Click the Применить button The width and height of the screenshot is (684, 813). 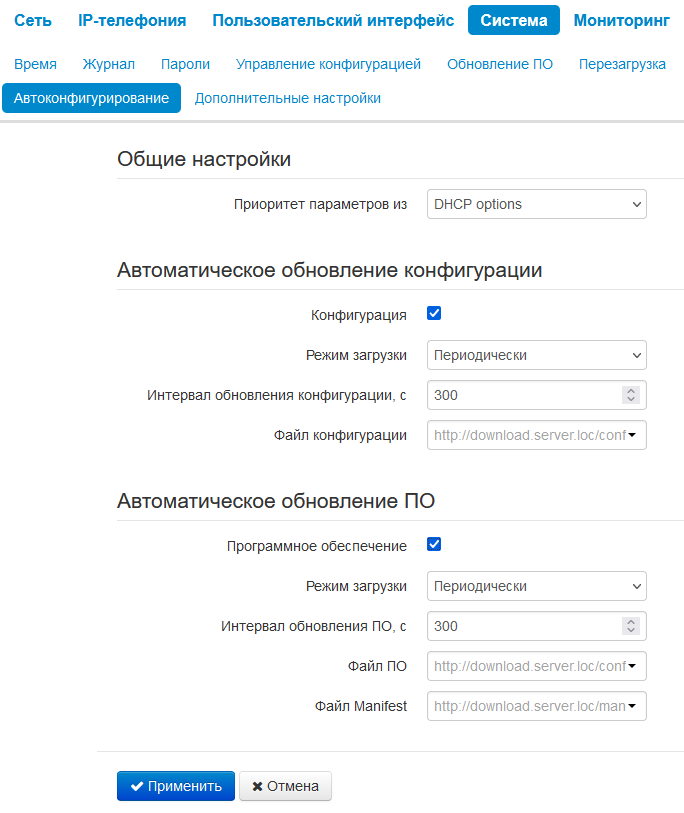point(176,786)
